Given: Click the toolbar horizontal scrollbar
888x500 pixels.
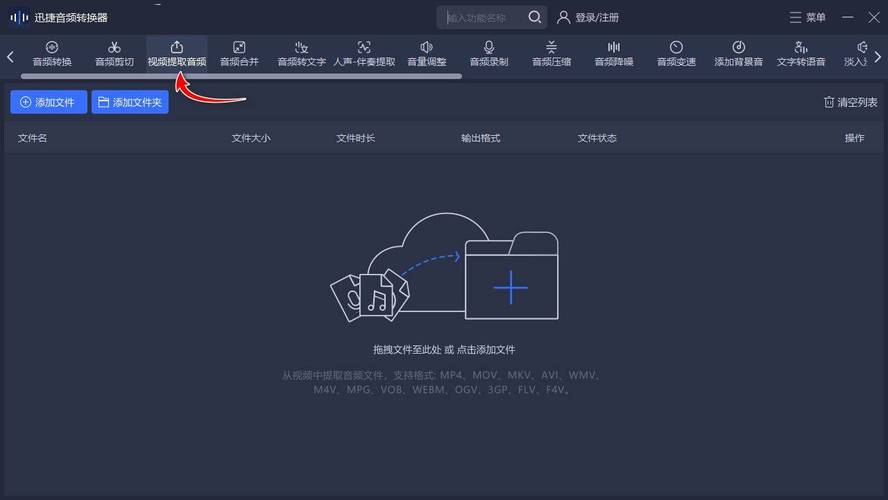Looking at the screenshot, I should pos(241,76).
